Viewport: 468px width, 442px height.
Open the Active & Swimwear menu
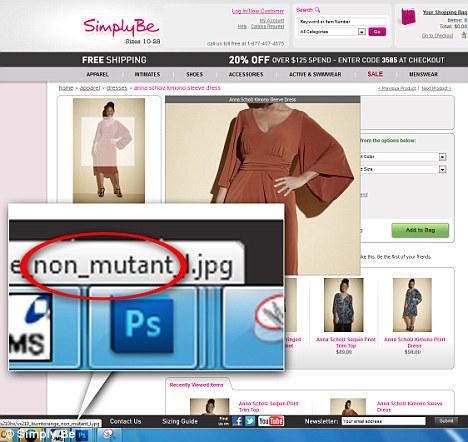point(315,74)
